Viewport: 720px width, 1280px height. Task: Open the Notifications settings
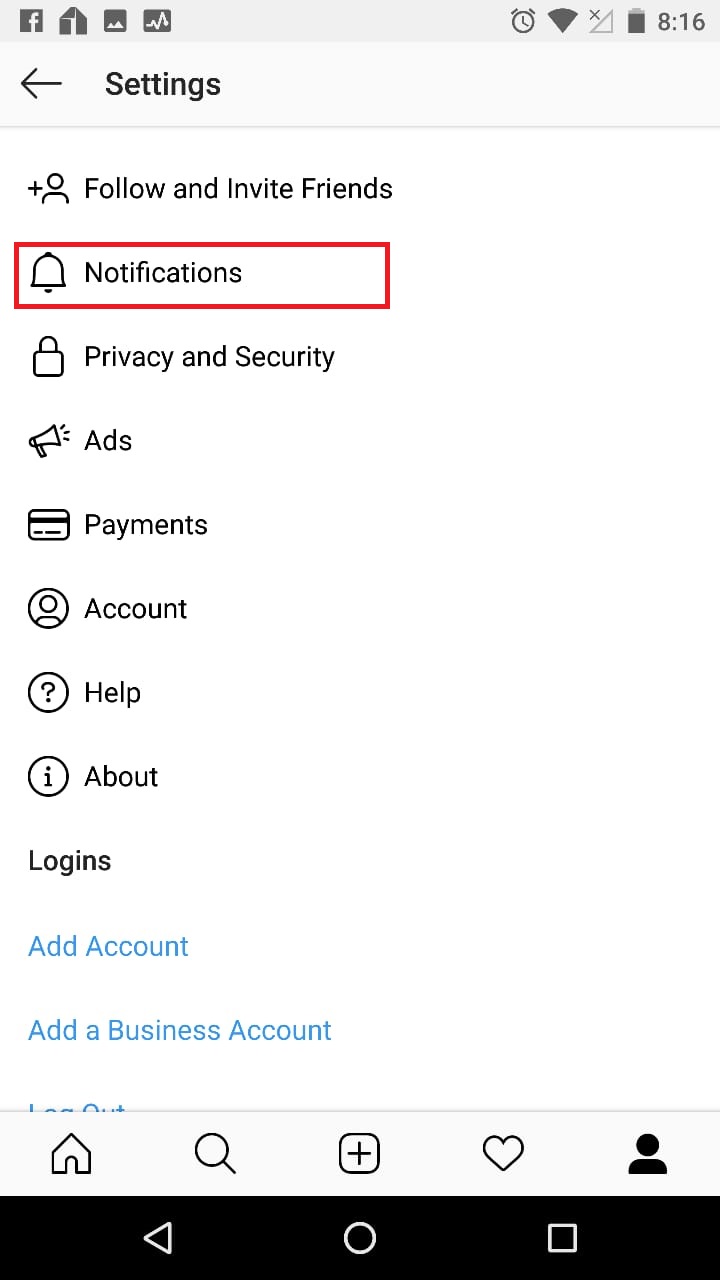201,274
